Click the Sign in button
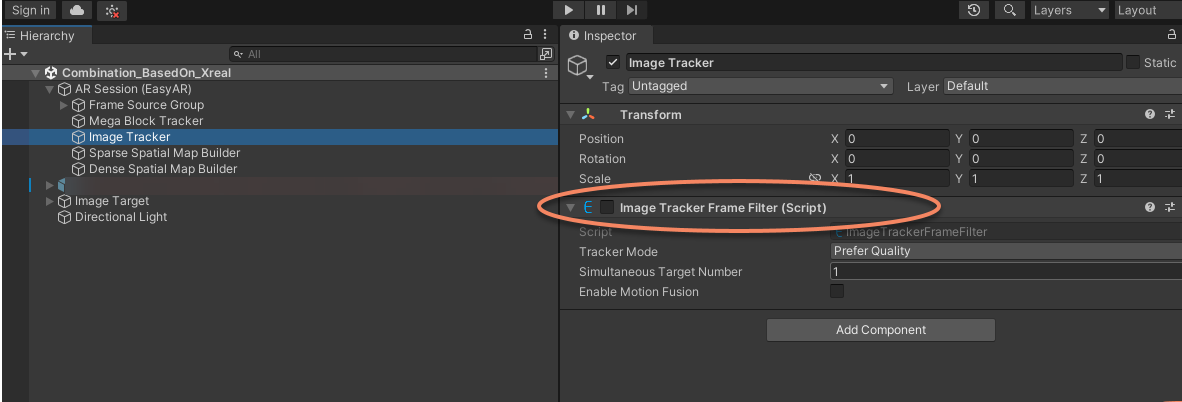This screenshot has height=402, width=1182. (x=31, y=11)
